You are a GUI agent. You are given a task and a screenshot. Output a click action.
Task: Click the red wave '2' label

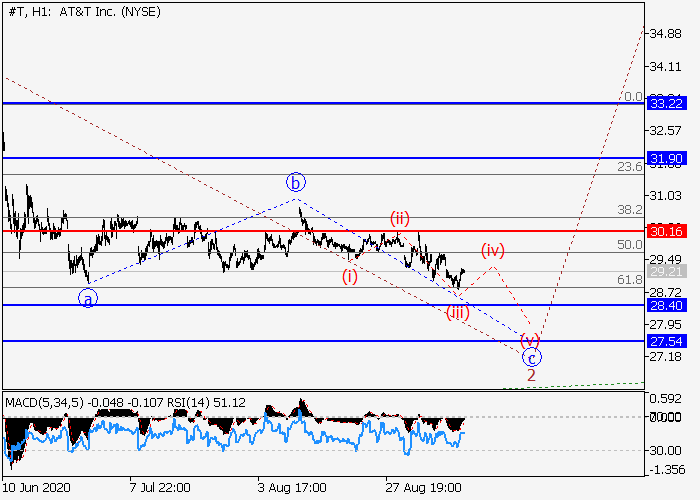[x=532, y=375]
